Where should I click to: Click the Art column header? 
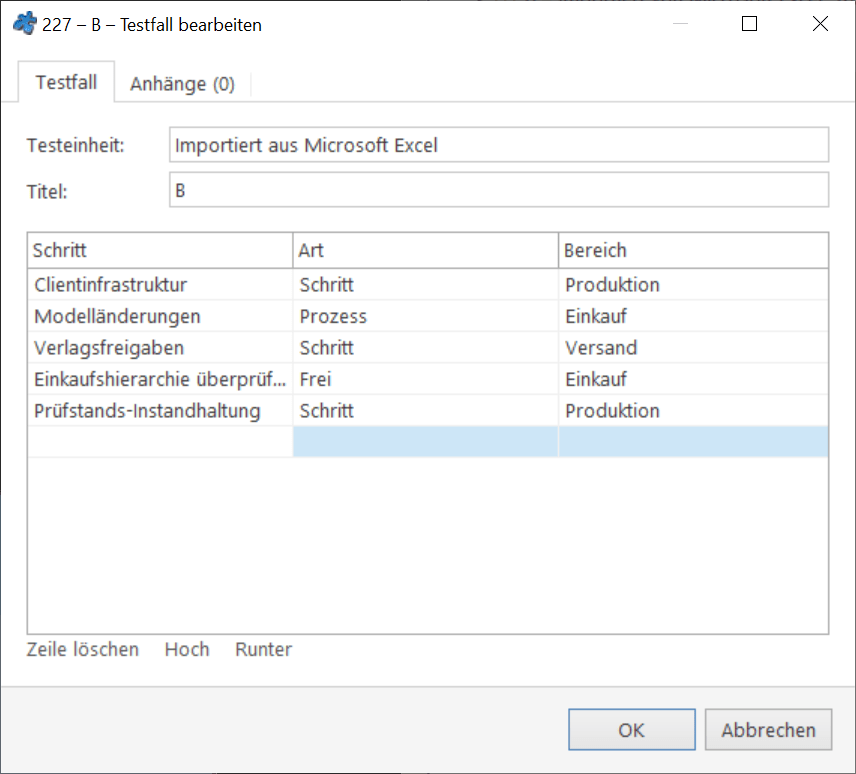[x=425, y=251]
